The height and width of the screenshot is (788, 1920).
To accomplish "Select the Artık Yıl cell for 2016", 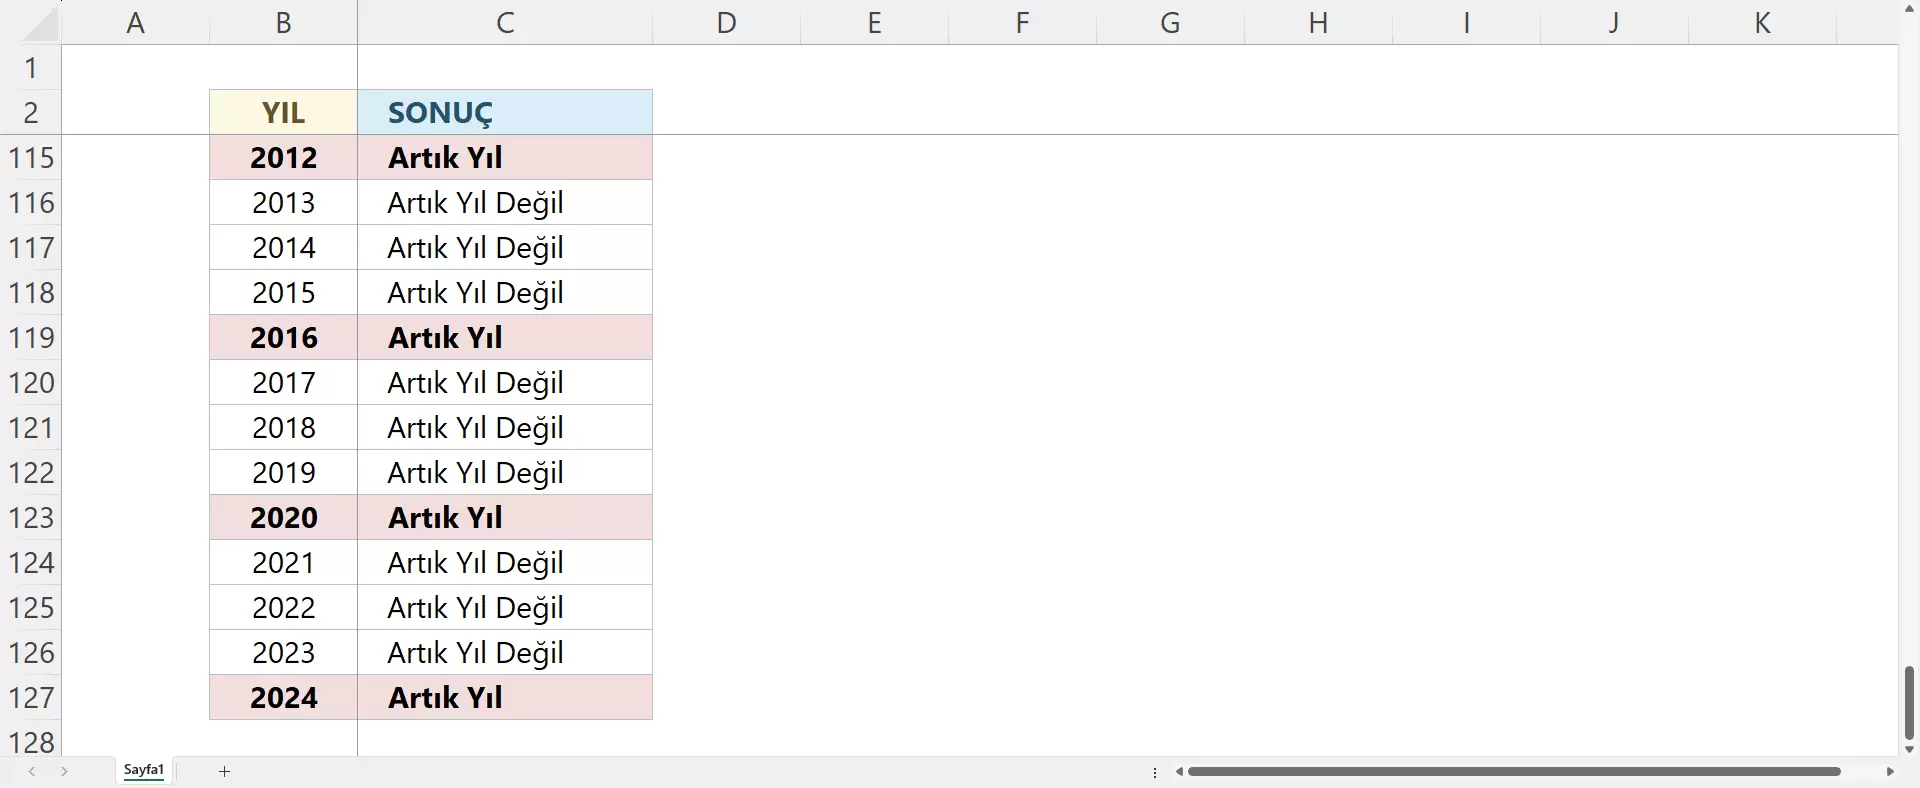I will click(x=505, y=338).
